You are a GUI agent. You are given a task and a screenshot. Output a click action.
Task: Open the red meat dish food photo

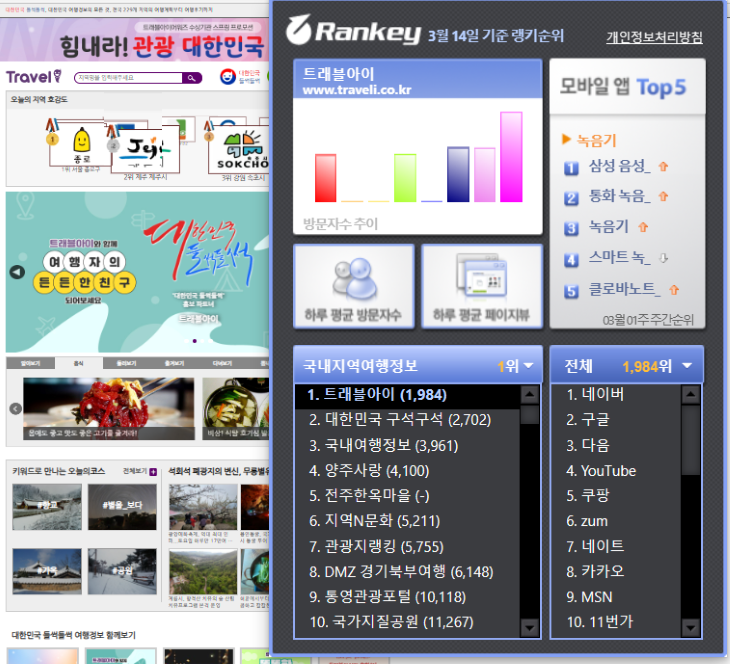pos(109,408)
